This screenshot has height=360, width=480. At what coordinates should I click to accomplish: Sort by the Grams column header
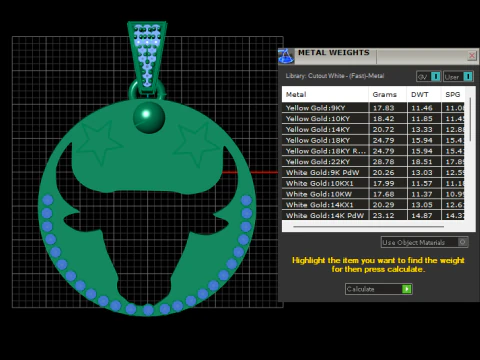point(387,94)
